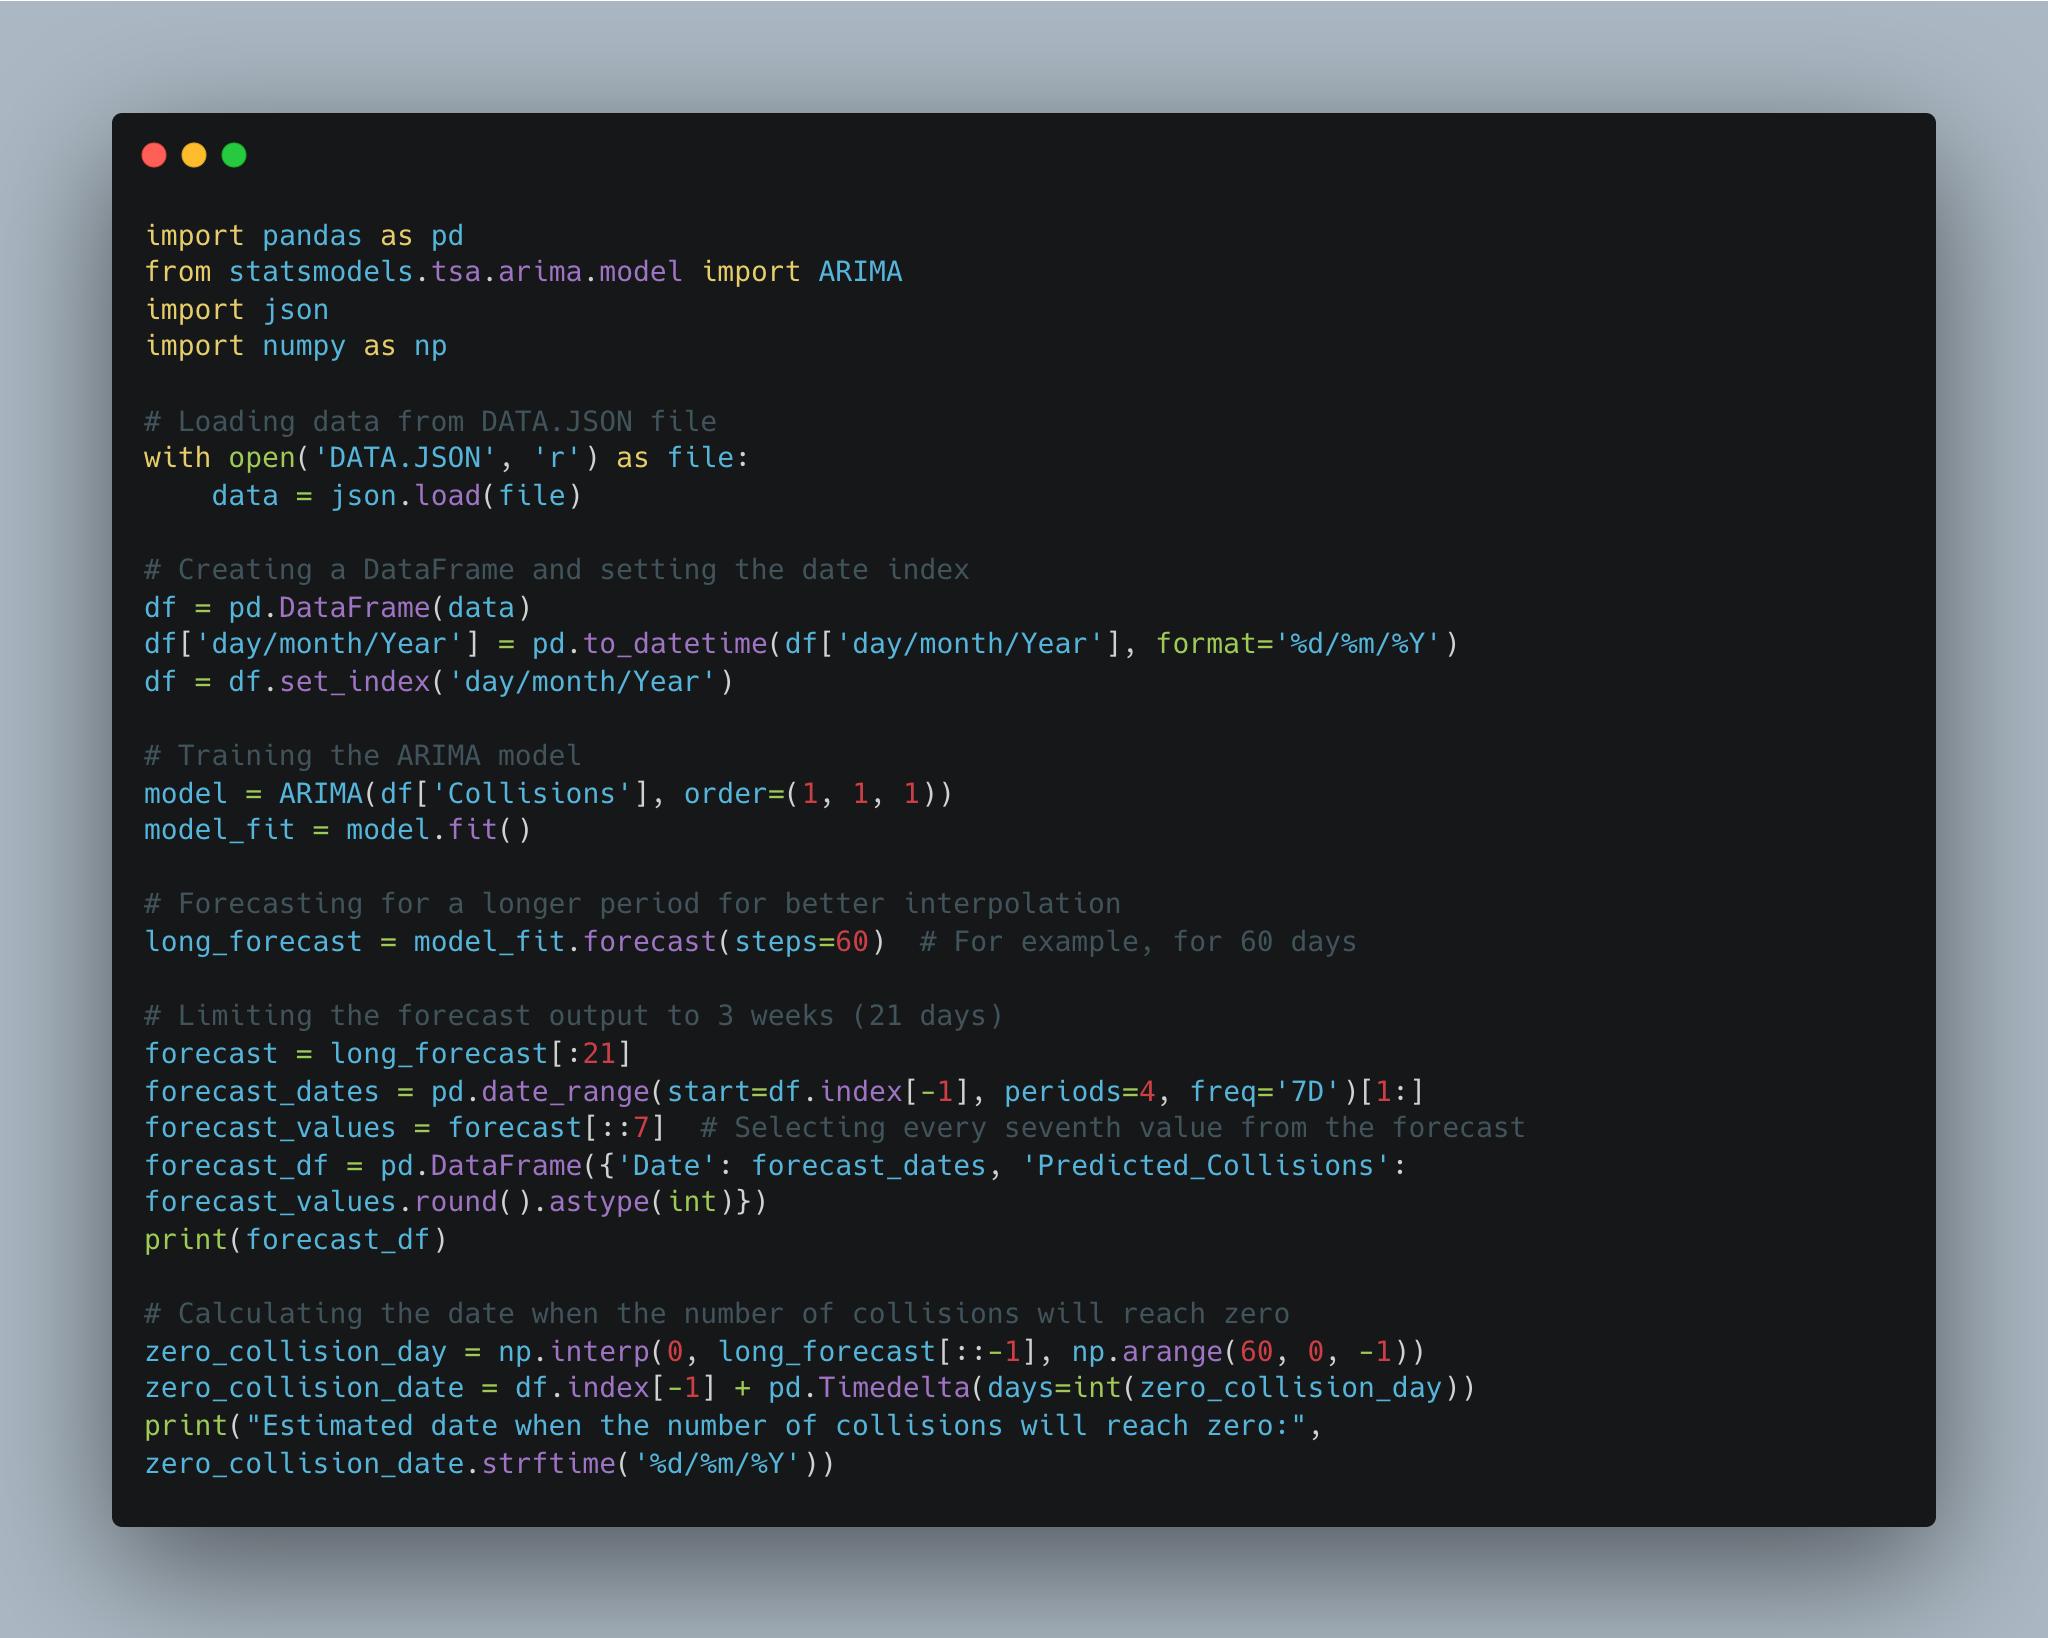The image size is (2048, 1638).
Task: Click long_forecast[:21] slice expression
Action: pos(480,1054)
